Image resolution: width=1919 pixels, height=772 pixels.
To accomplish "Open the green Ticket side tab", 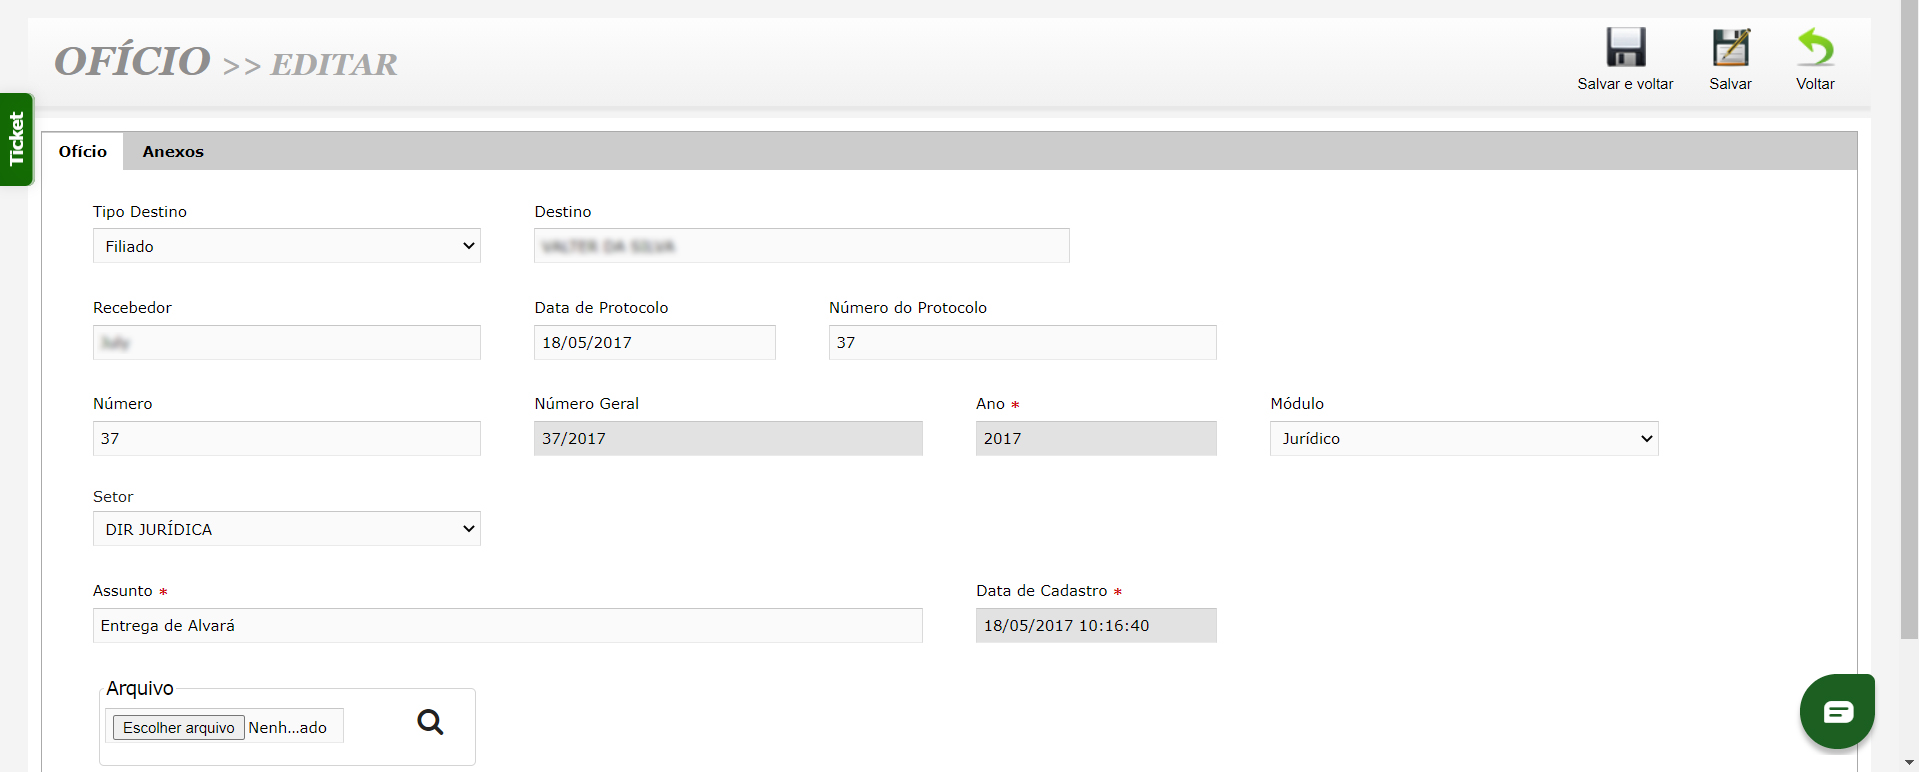I will 16,139.
